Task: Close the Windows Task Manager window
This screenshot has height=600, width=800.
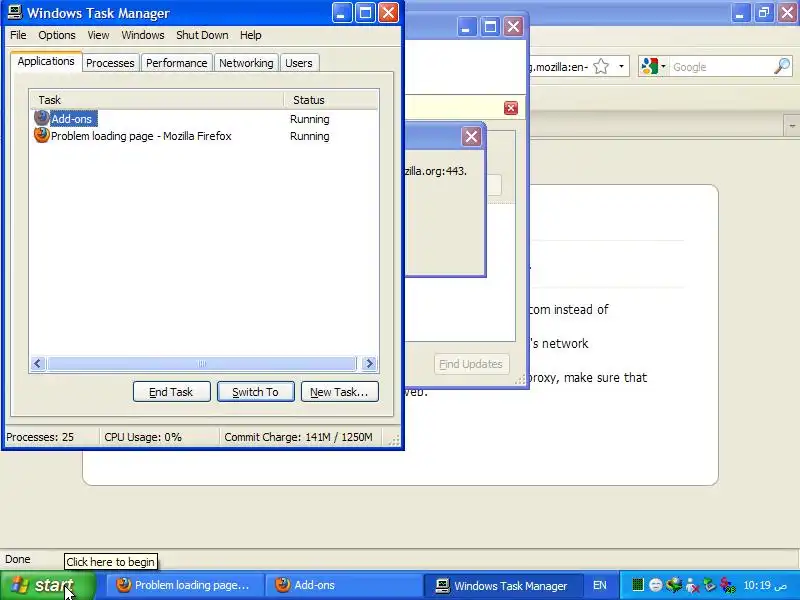Action: click(389, 13)
